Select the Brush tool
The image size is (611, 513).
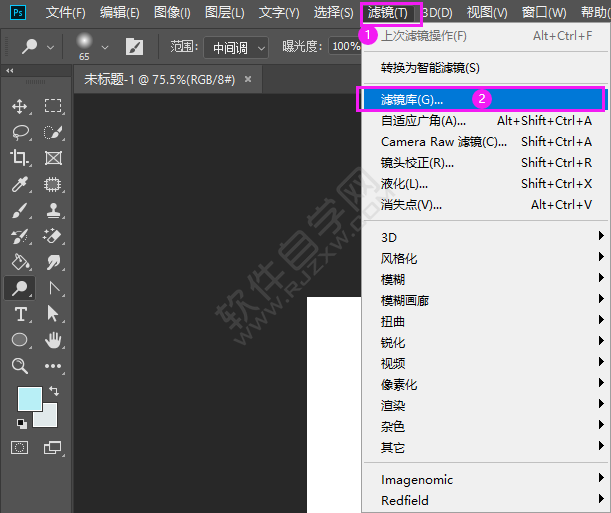tap(19, 210)
